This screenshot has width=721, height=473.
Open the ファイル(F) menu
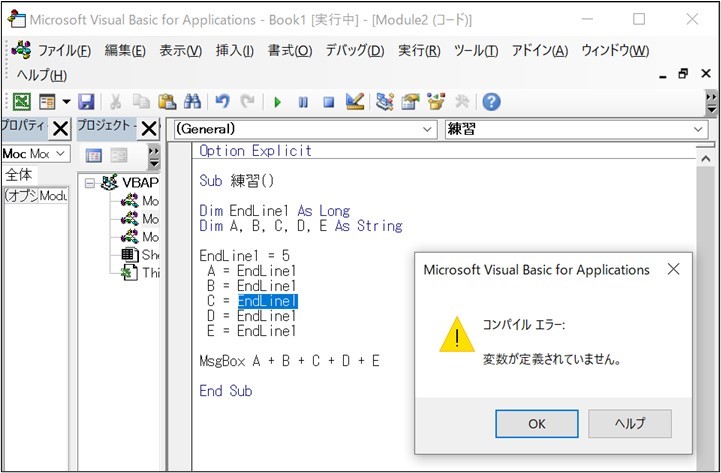[x=64, y=50]
